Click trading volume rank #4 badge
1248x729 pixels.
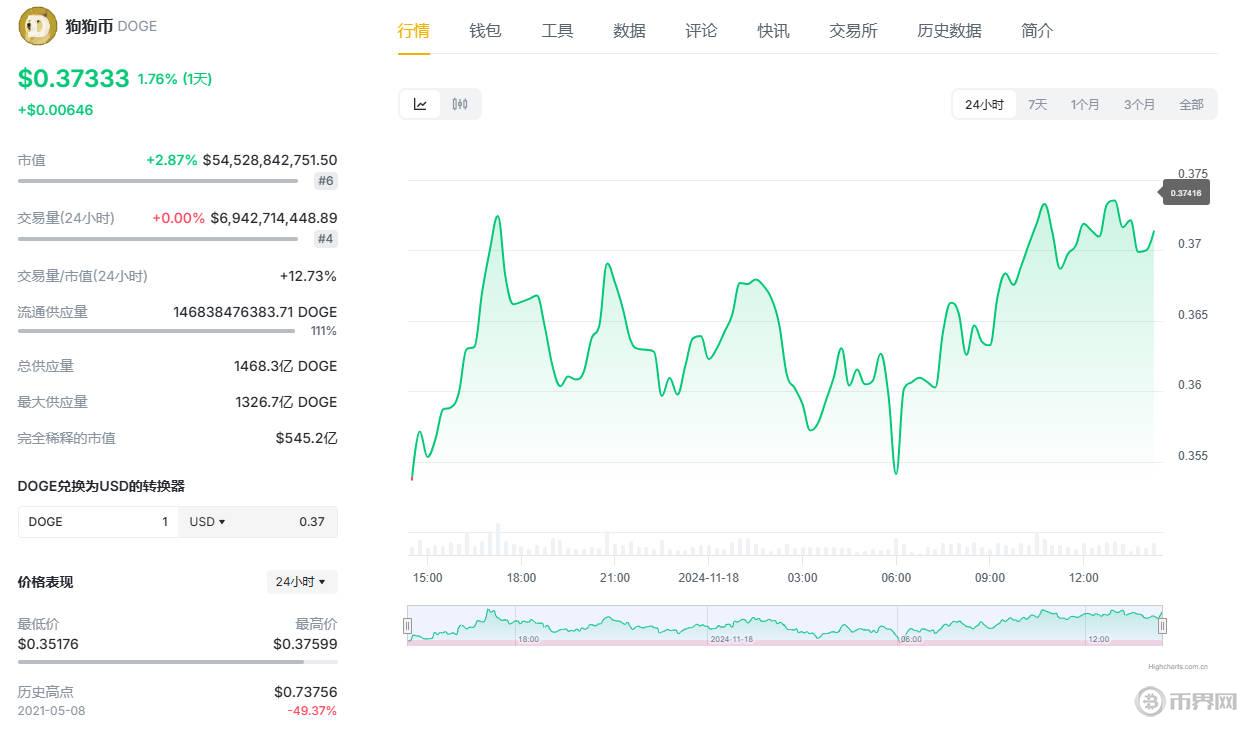pyautogui.click(x=325, y=239)
